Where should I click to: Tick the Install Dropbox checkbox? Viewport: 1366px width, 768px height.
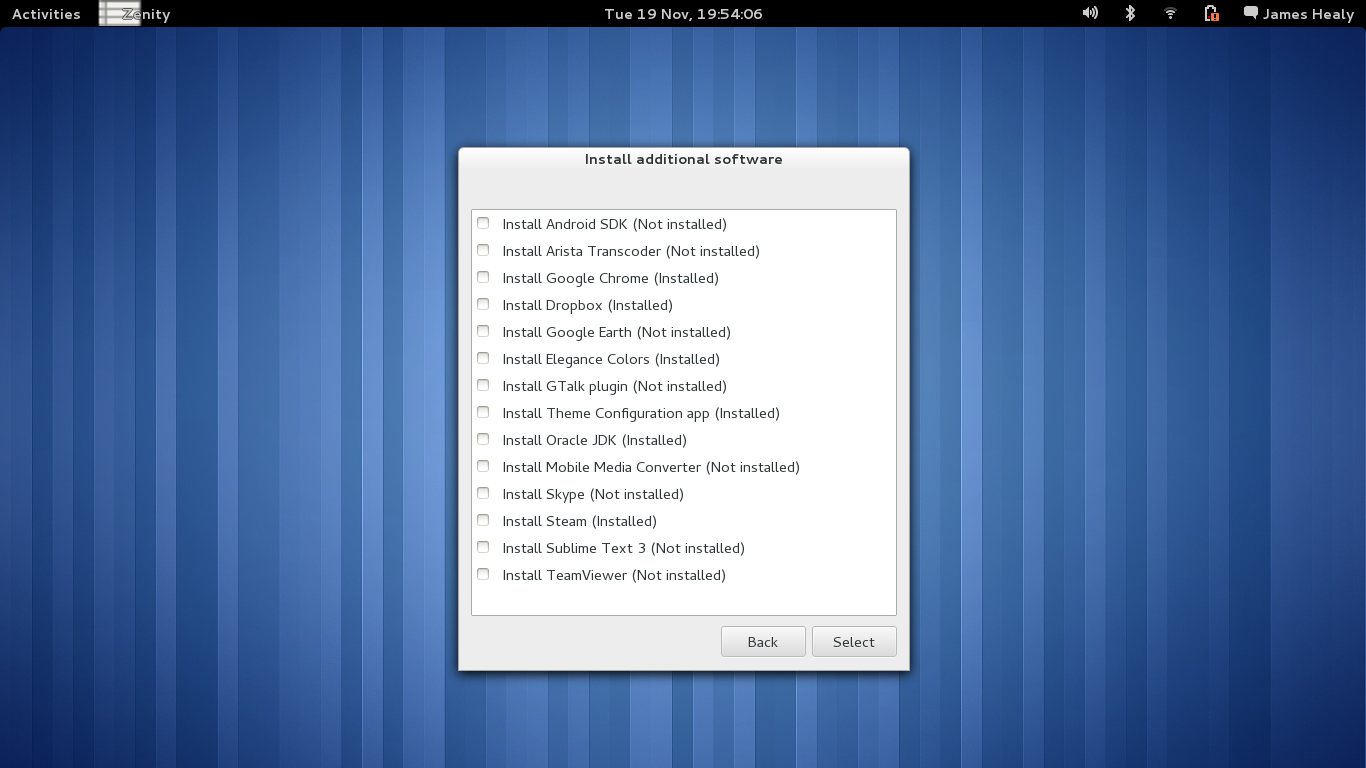pyautogui.click(x=483, y=304)
